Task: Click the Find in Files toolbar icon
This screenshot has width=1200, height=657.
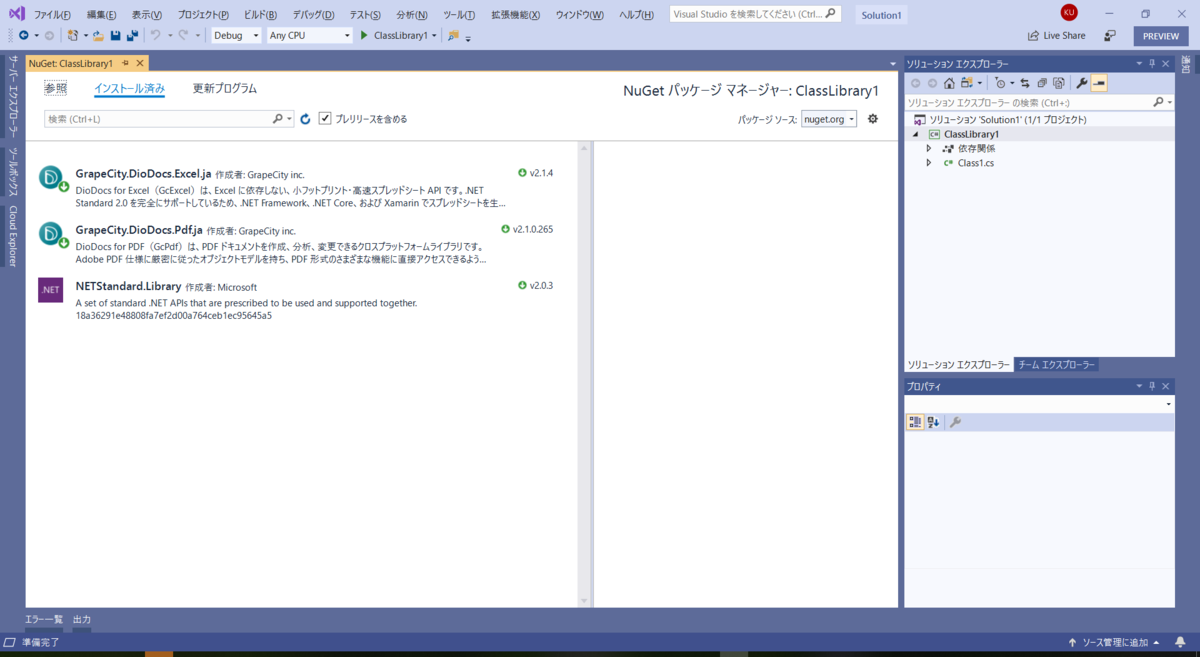Action: (453, 35)
